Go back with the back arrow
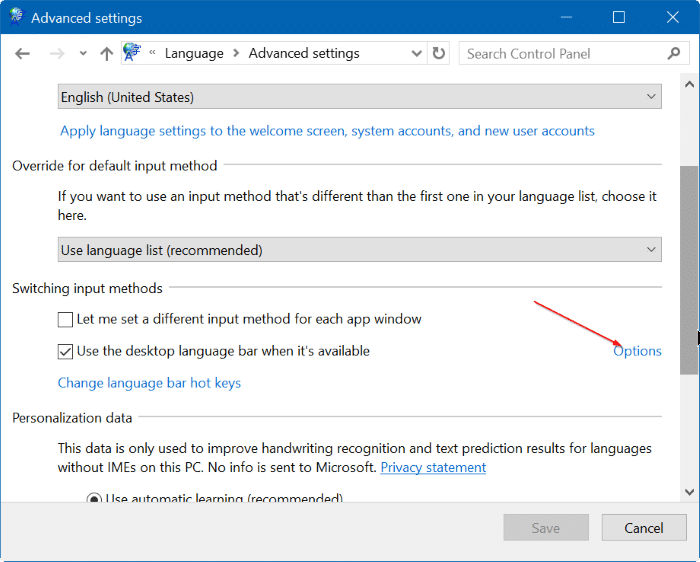 [22, 54]
